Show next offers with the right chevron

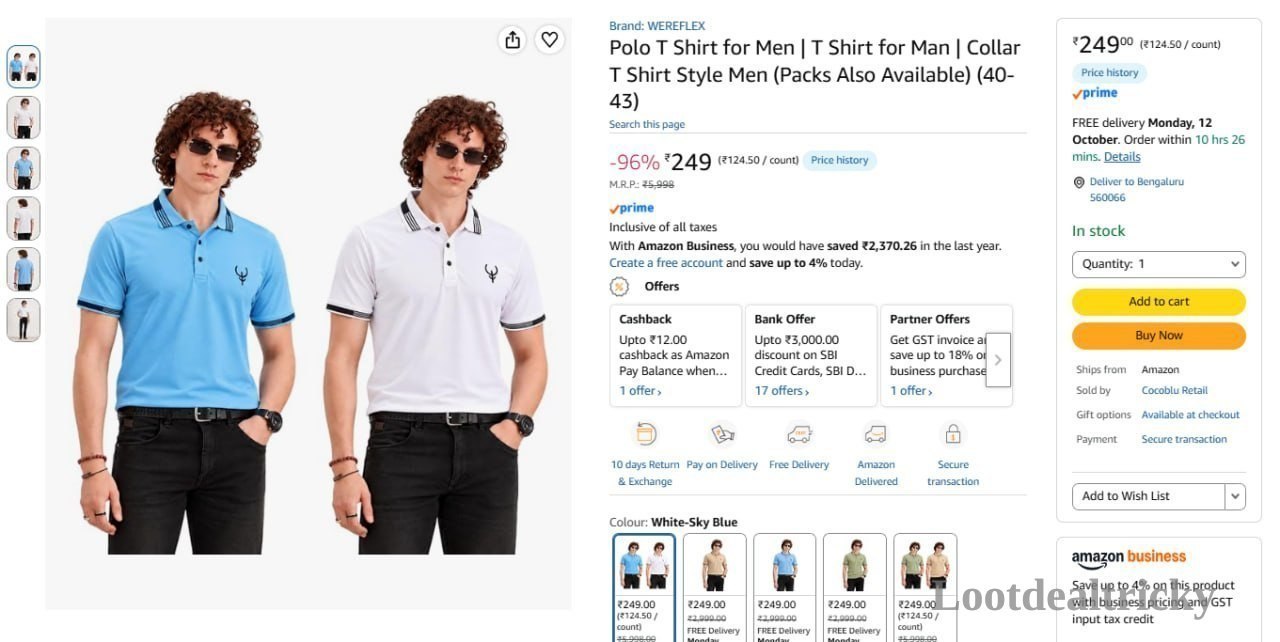pos(998,360)
